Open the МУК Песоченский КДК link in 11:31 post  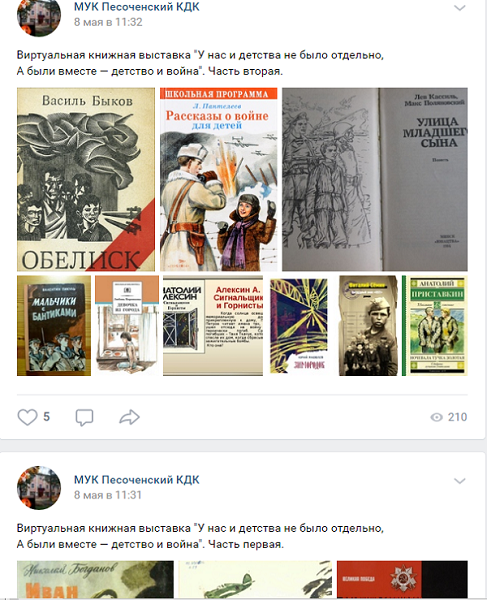pyautogui.click(x=137, y=479)
